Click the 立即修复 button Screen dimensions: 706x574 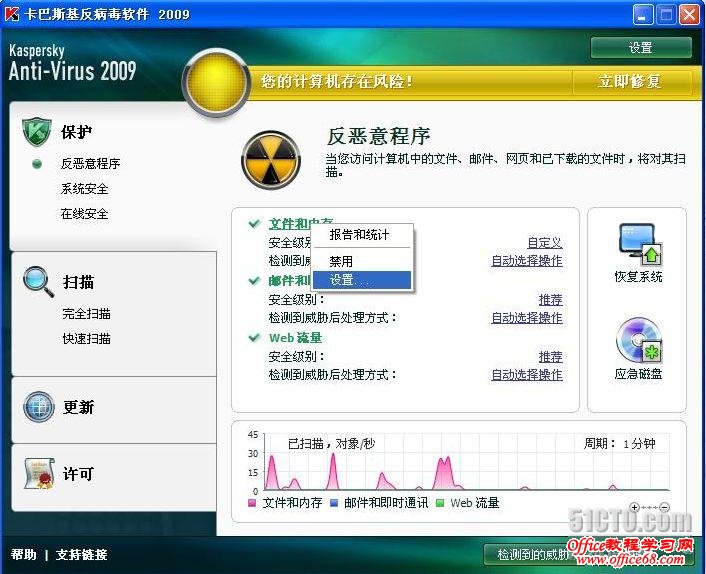tap(630, 82)
